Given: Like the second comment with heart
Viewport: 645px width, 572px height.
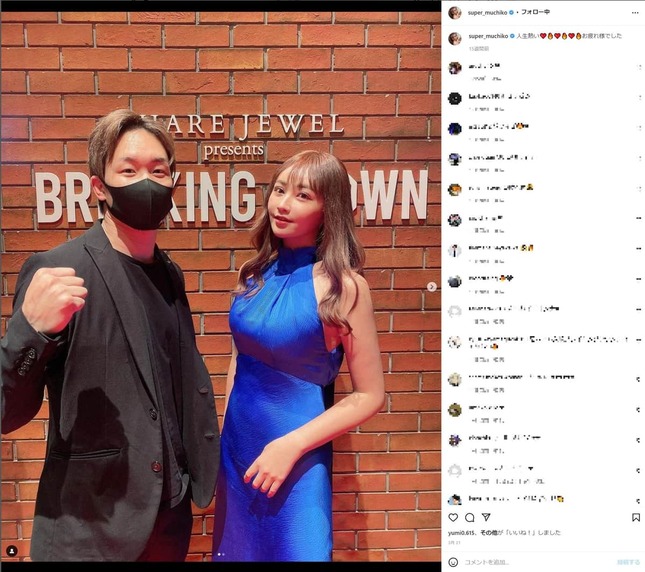Looking at the screenshot, I should (x=639, y=97).
